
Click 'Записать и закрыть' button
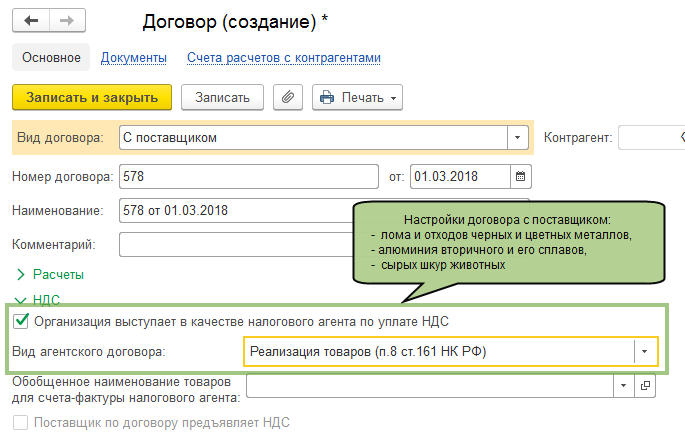(92, 97)
